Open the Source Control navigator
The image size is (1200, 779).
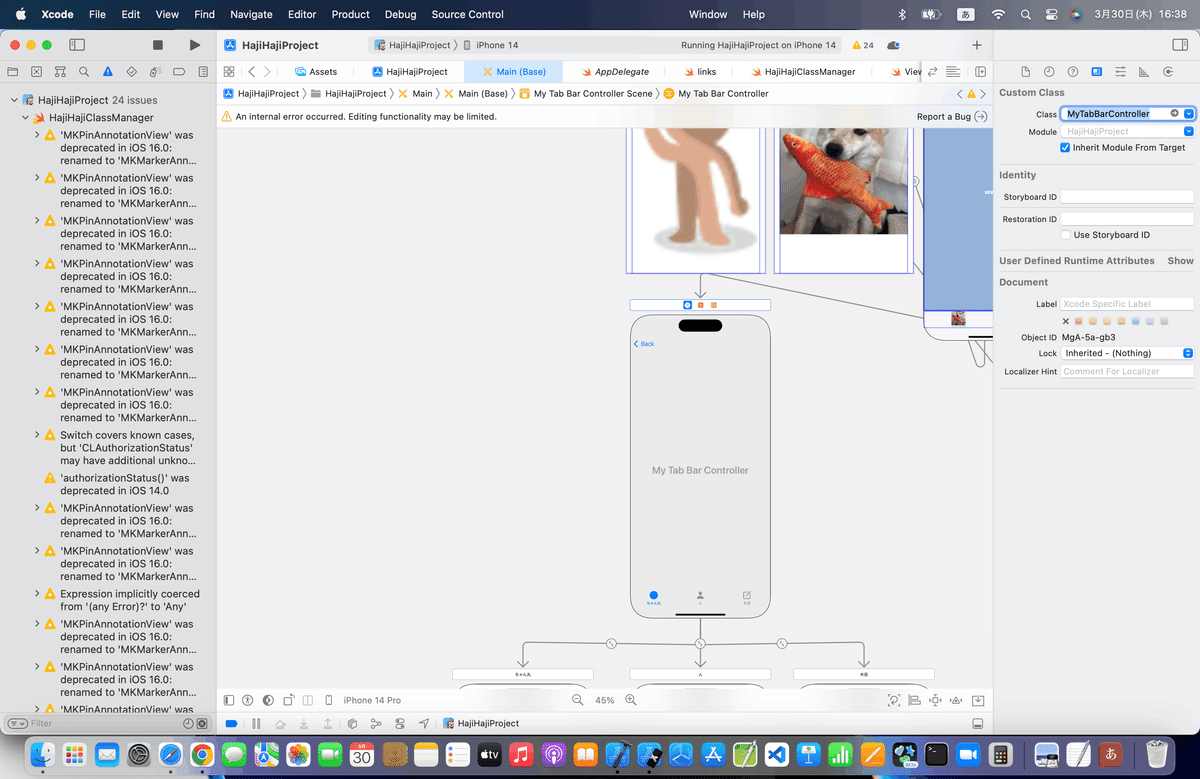[x=37, y=72]
